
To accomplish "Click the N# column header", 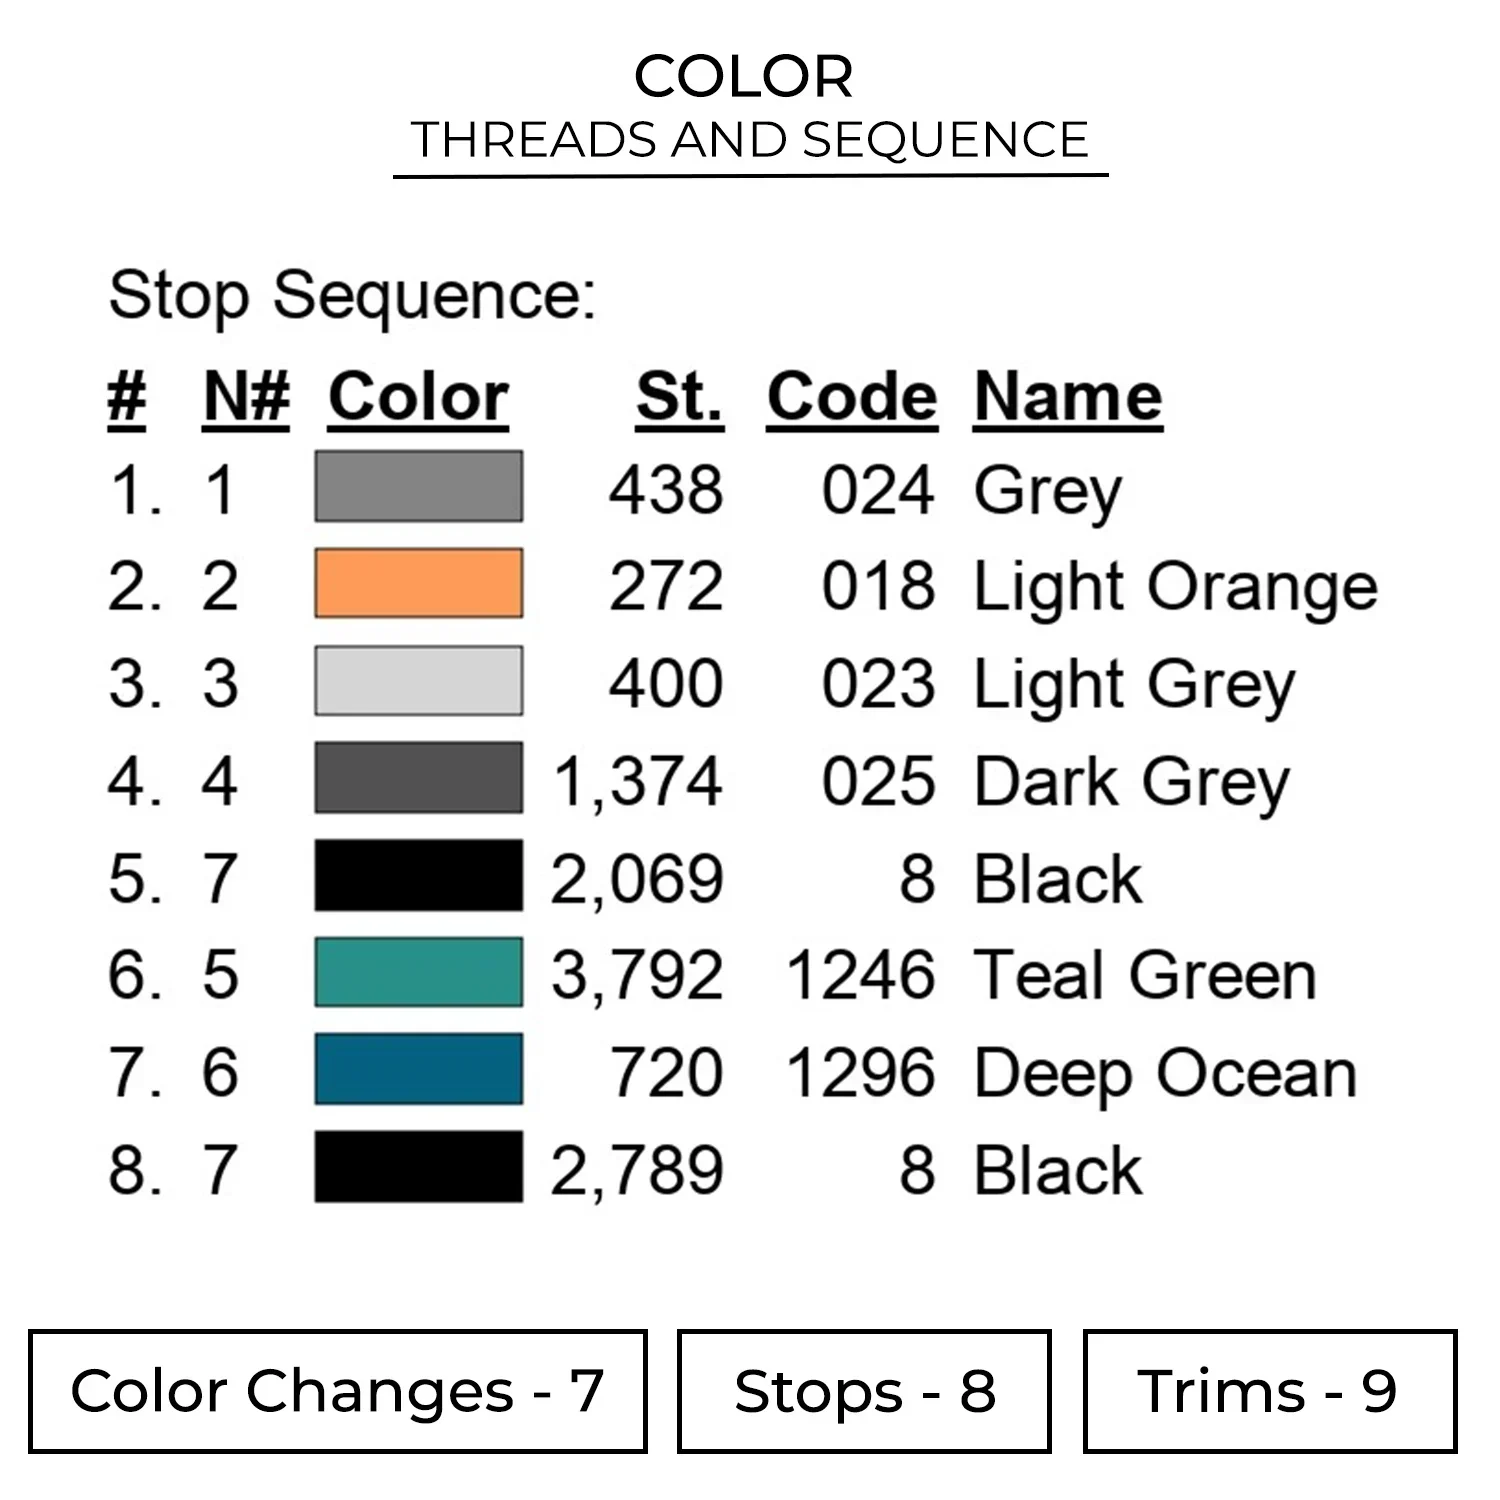I will coord(246,398).
